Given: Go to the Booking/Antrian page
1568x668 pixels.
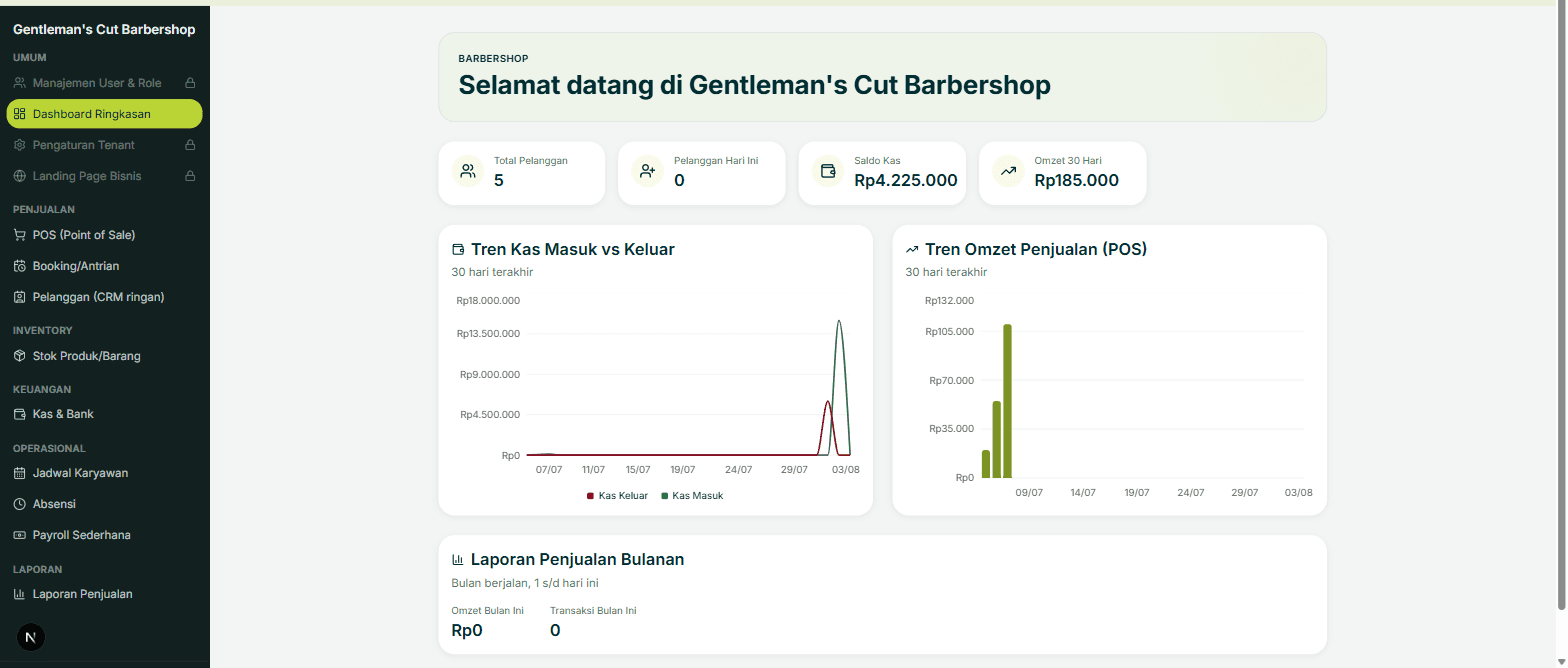Looking at the screenshot, I should point(104,266).
